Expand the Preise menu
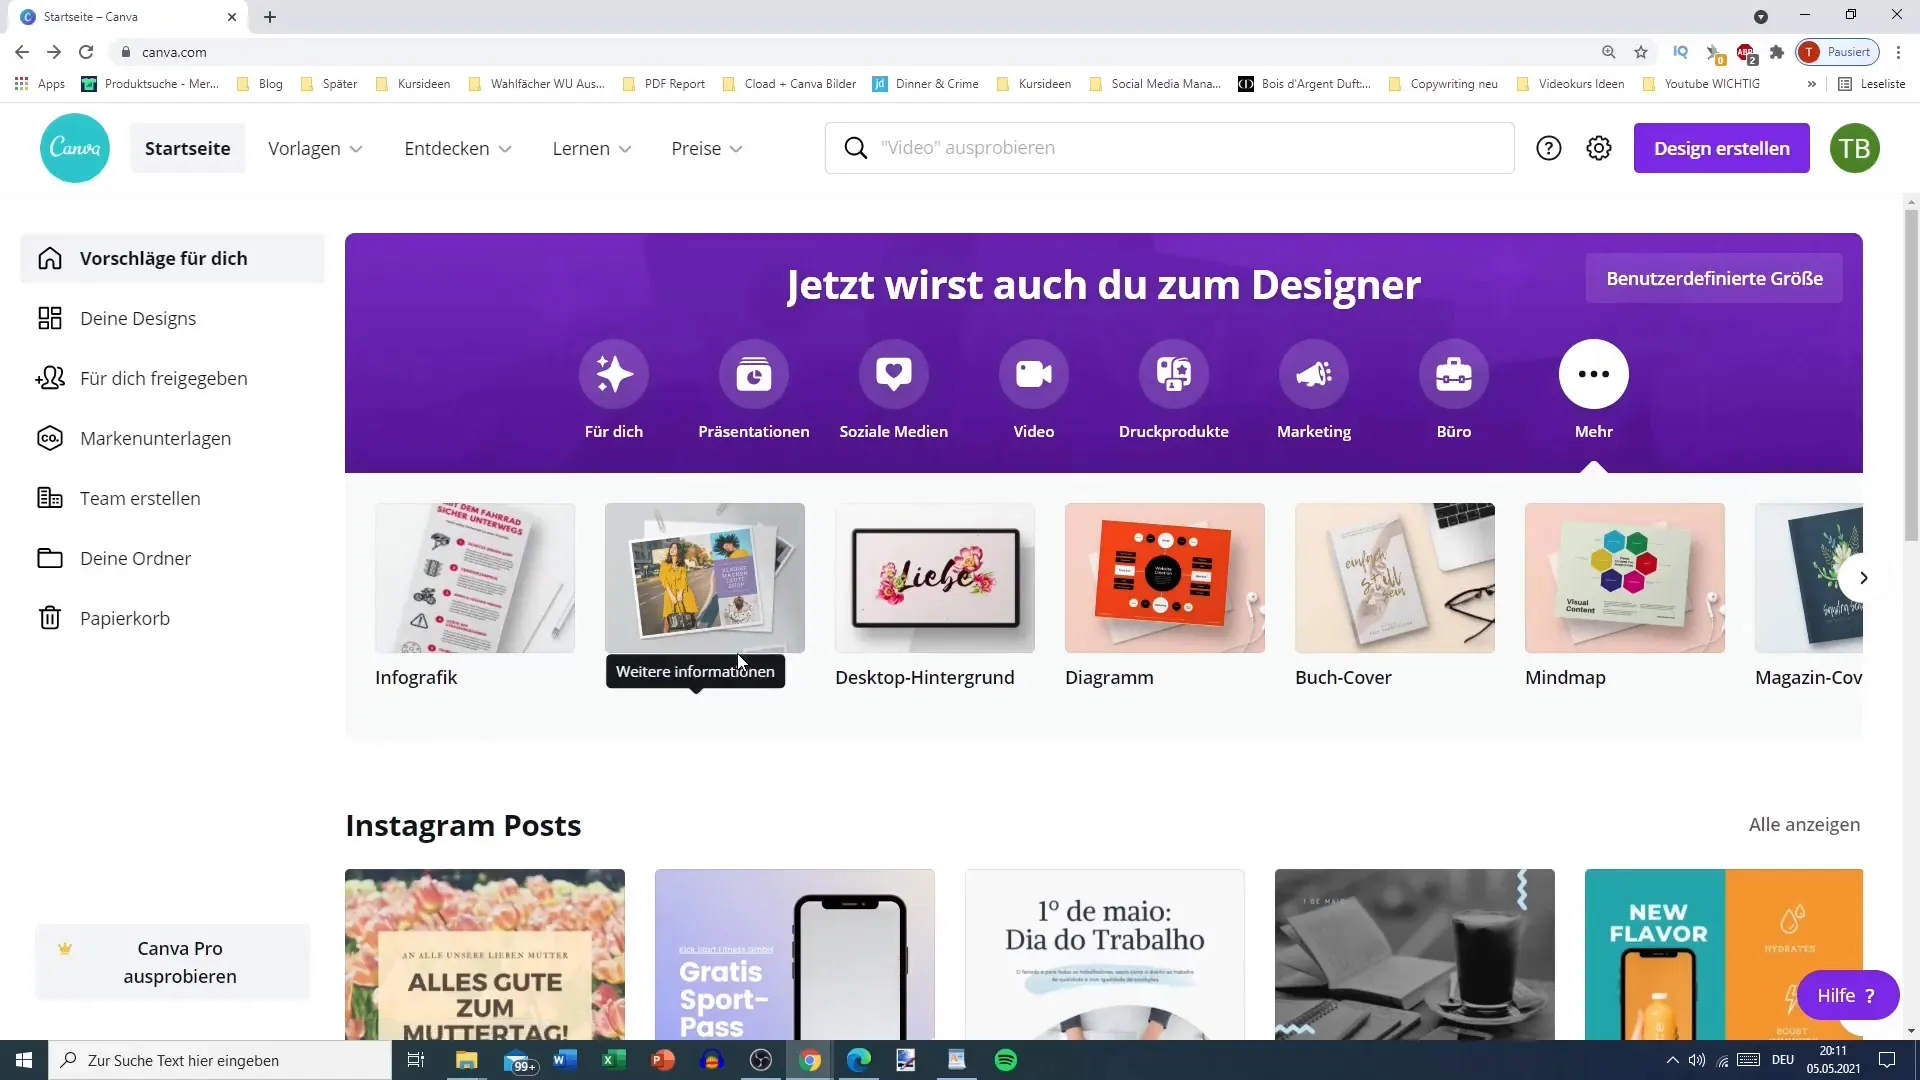This screenshot has height=1080, width=1920. point(707,148)
